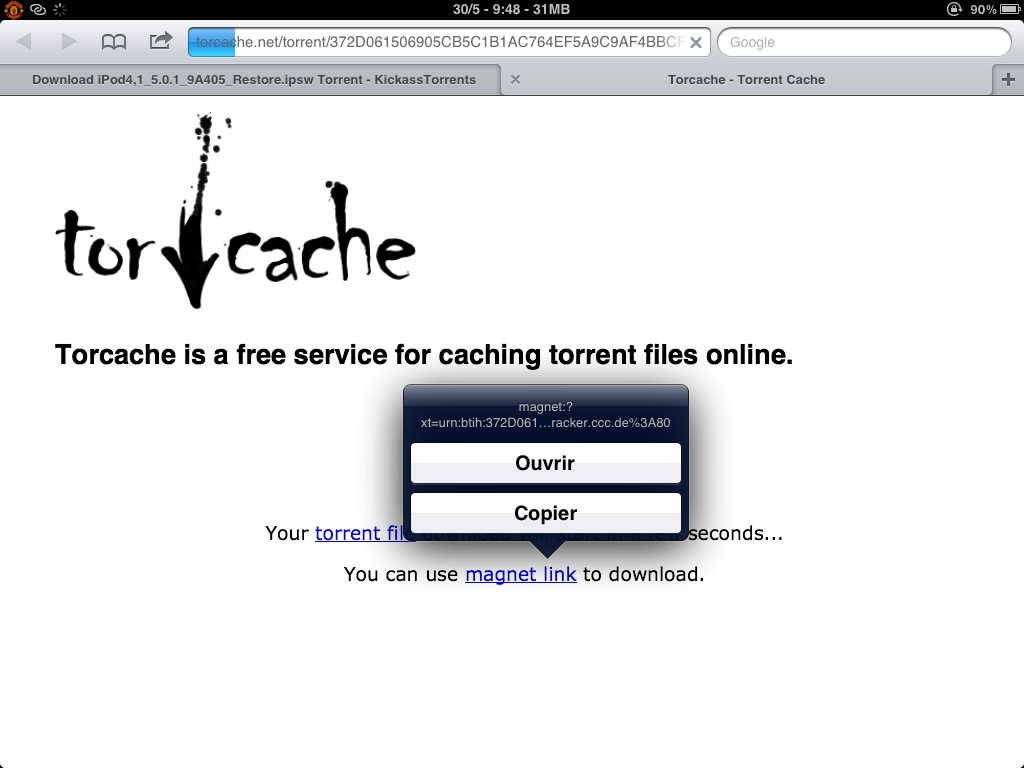Image resolution: width=1024 pixels, height=768 pixels.
Task: Switch to the KickassTorrents download tab
Action: (253, 80)
